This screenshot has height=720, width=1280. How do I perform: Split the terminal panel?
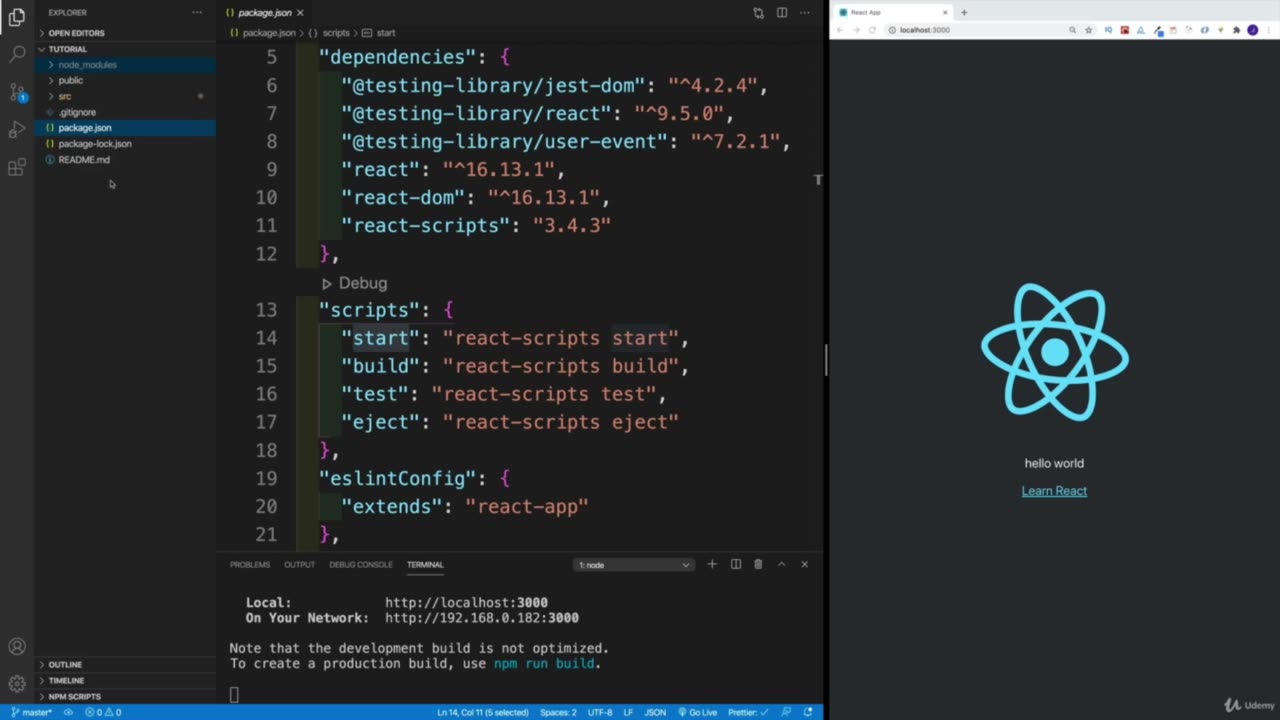point(736,564)
